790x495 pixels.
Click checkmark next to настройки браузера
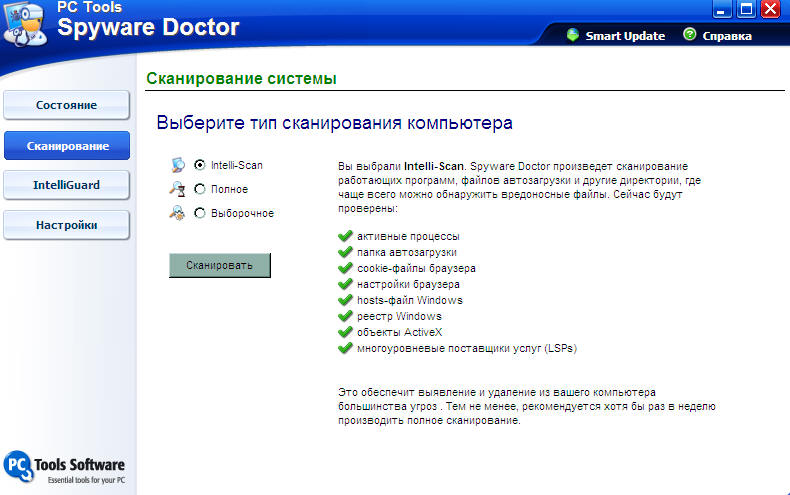coord(345,284)
